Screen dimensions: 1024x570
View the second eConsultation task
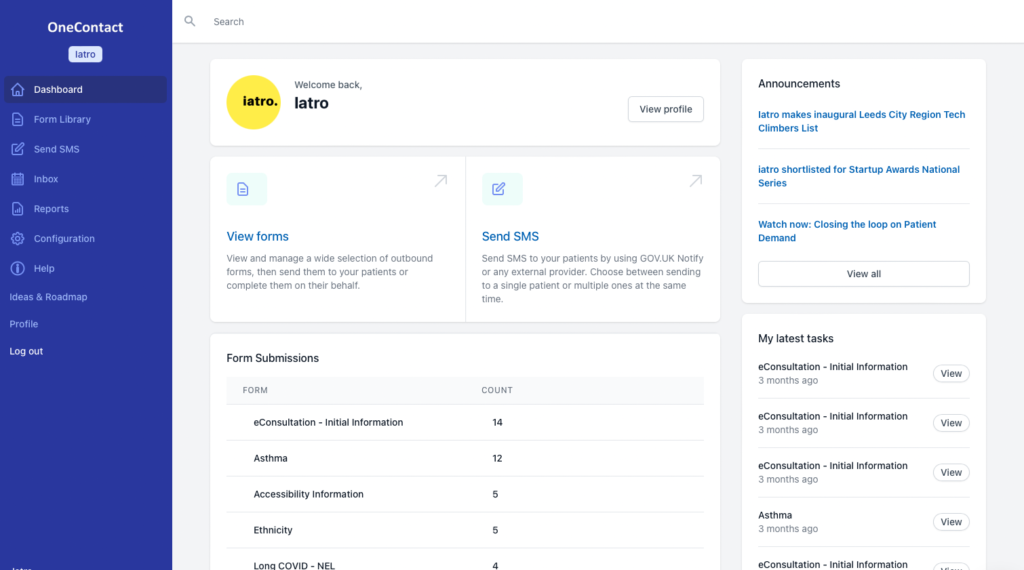(x=951, y=423)
